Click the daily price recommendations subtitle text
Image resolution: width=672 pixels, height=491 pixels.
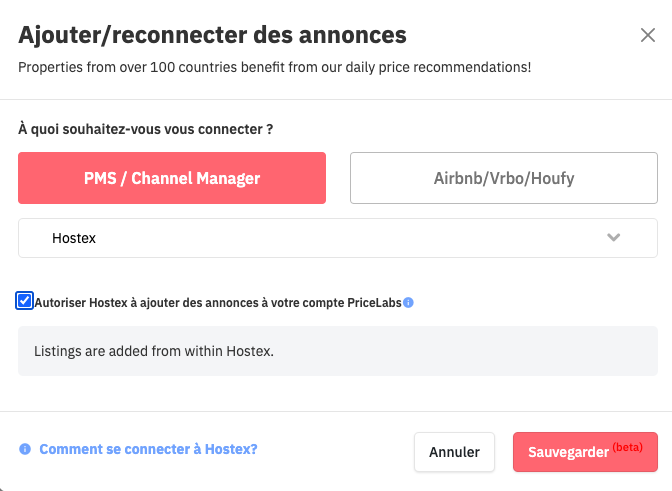coord(275,68)
